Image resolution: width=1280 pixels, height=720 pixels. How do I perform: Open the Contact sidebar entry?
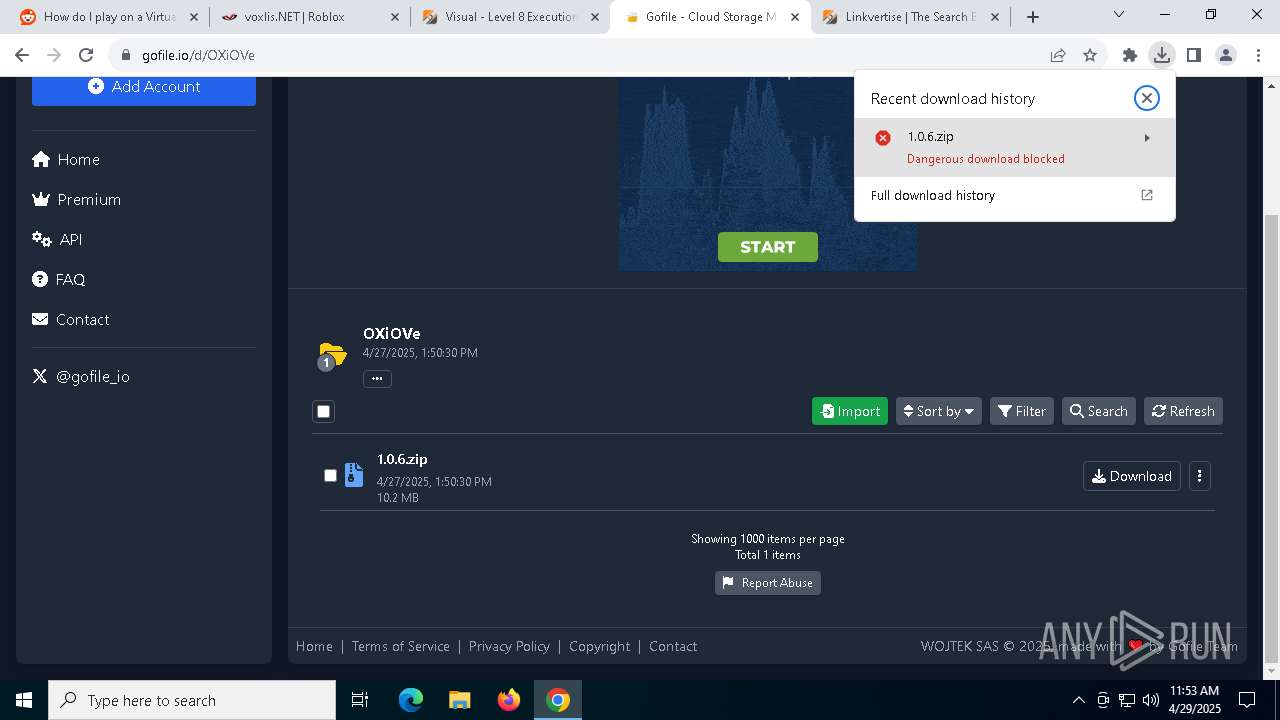click(70, 320)
